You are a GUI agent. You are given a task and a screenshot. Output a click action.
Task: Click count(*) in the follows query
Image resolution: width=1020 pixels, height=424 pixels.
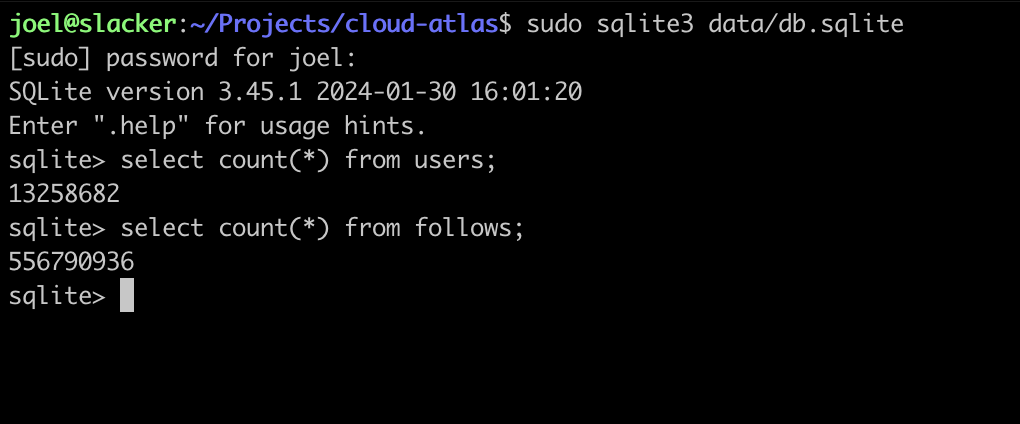(x=274, y=228)
